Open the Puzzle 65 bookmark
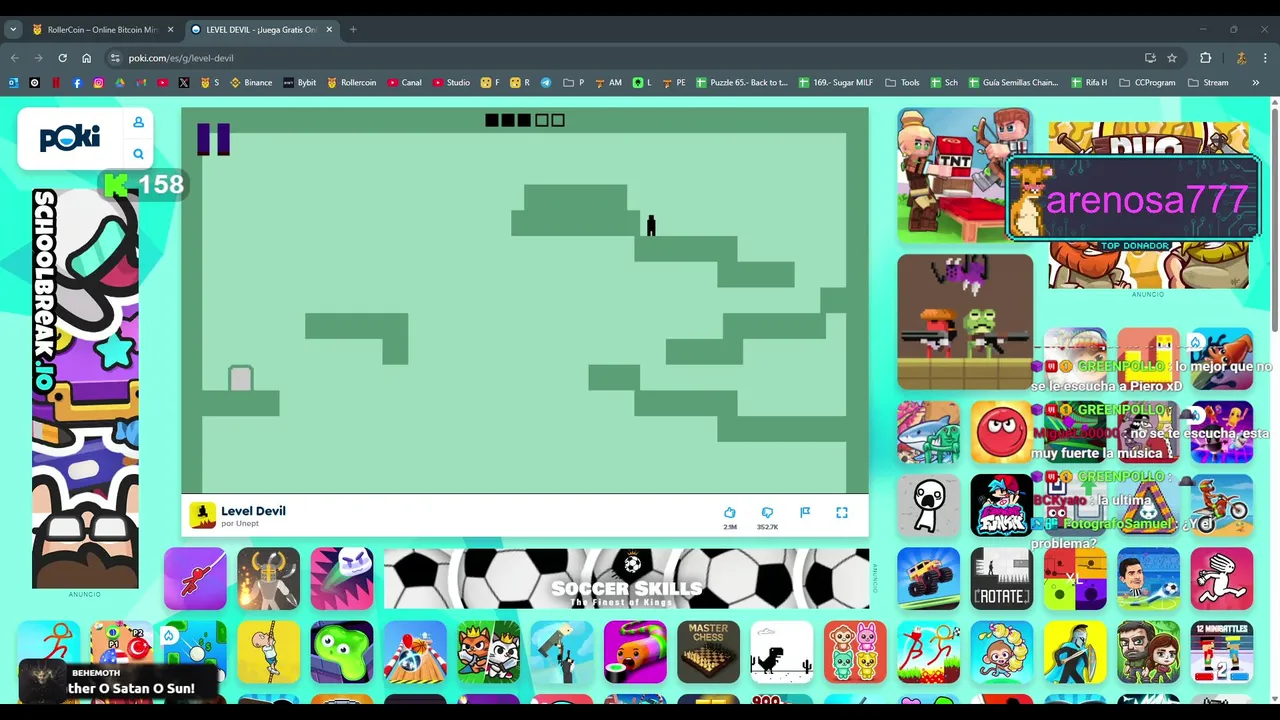 click(x=742, y=83)
